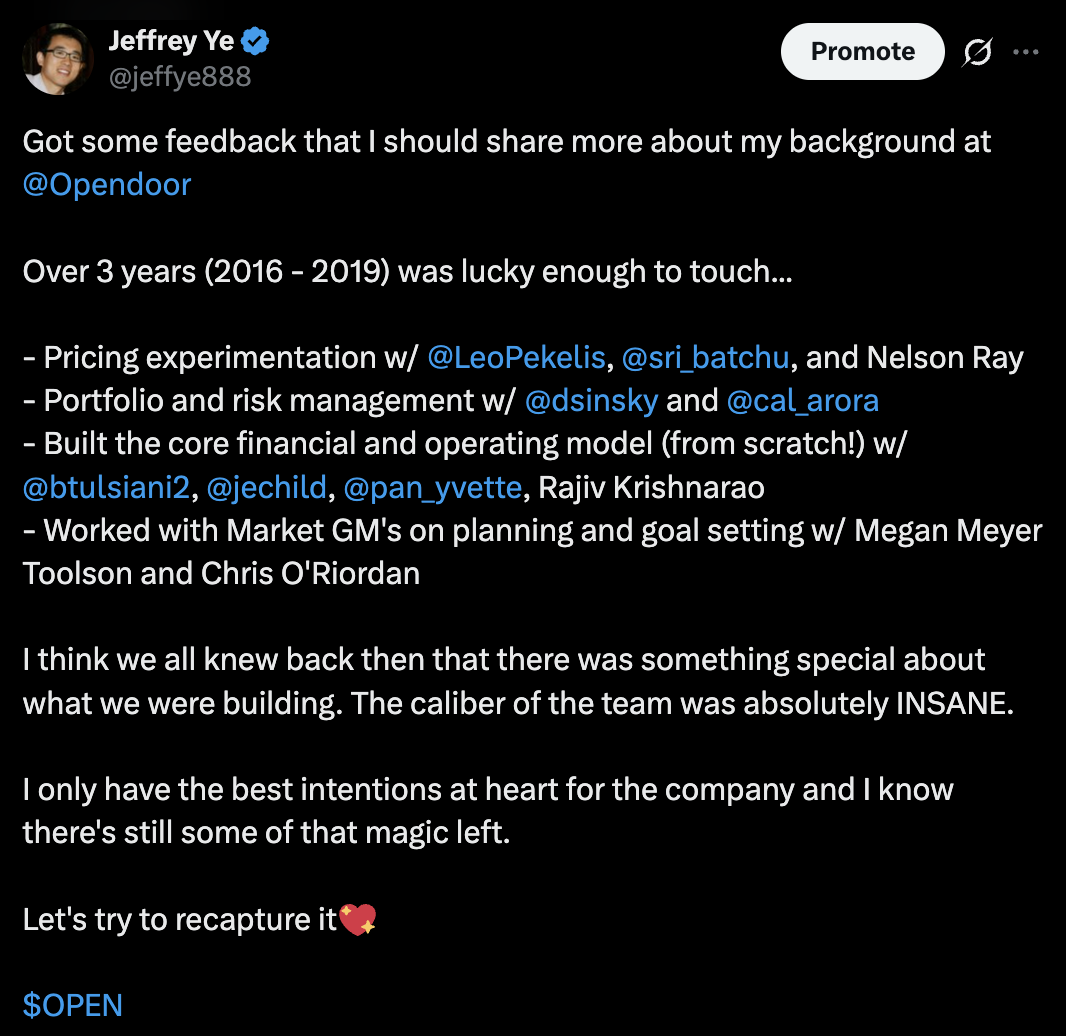This screenshot has height=1036, width=1066.
Task: Click the @jeffye888 handle
Action: tap(179, 77)
